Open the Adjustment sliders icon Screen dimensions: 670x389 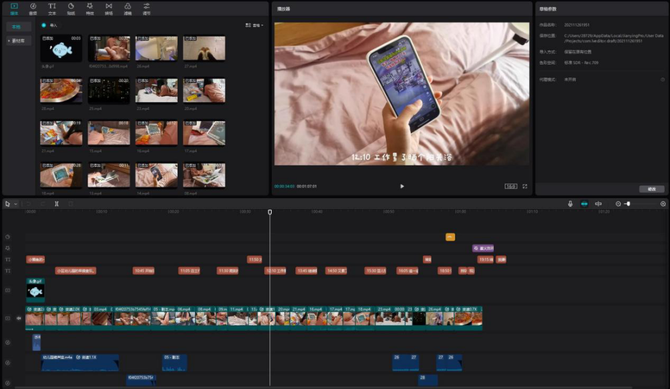point(146,8)
